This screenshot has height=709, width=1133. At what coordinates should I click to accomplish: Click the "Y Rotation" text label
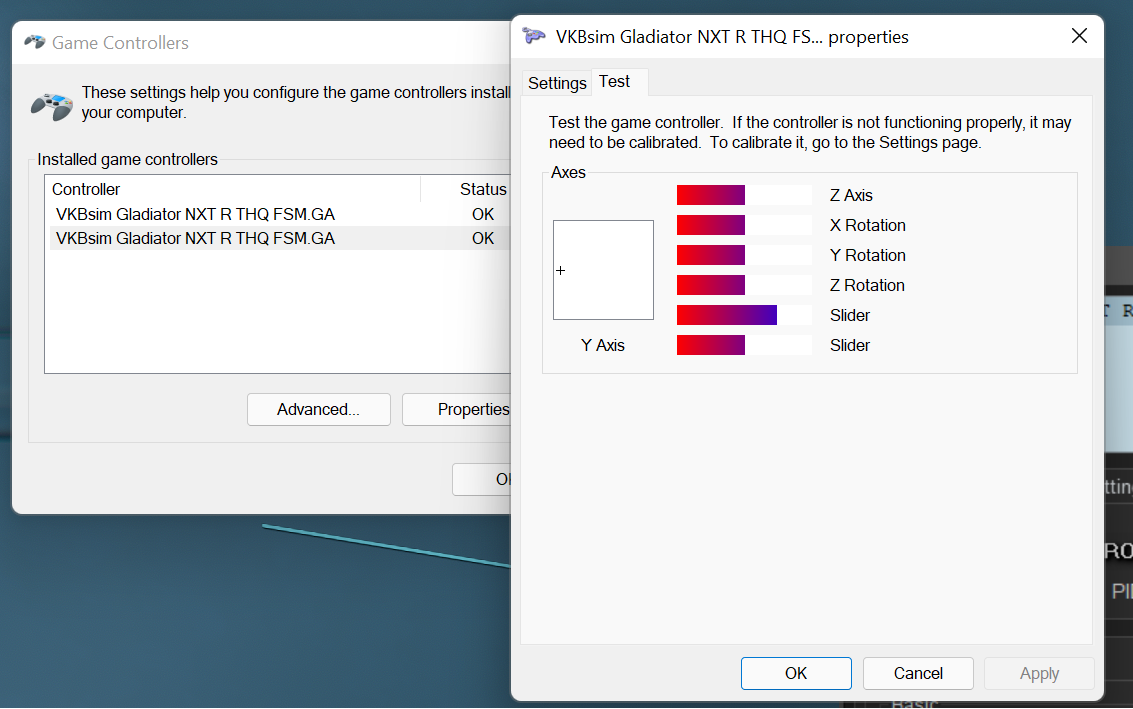pos(867,255)
